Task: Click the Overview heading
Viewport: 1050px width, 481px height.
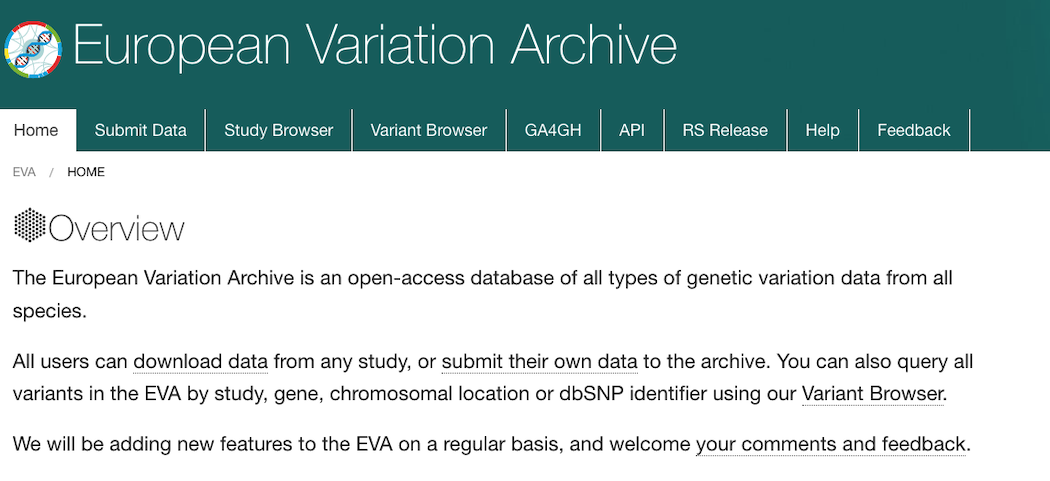Action: pyautogui.click(x=117, y=229)
